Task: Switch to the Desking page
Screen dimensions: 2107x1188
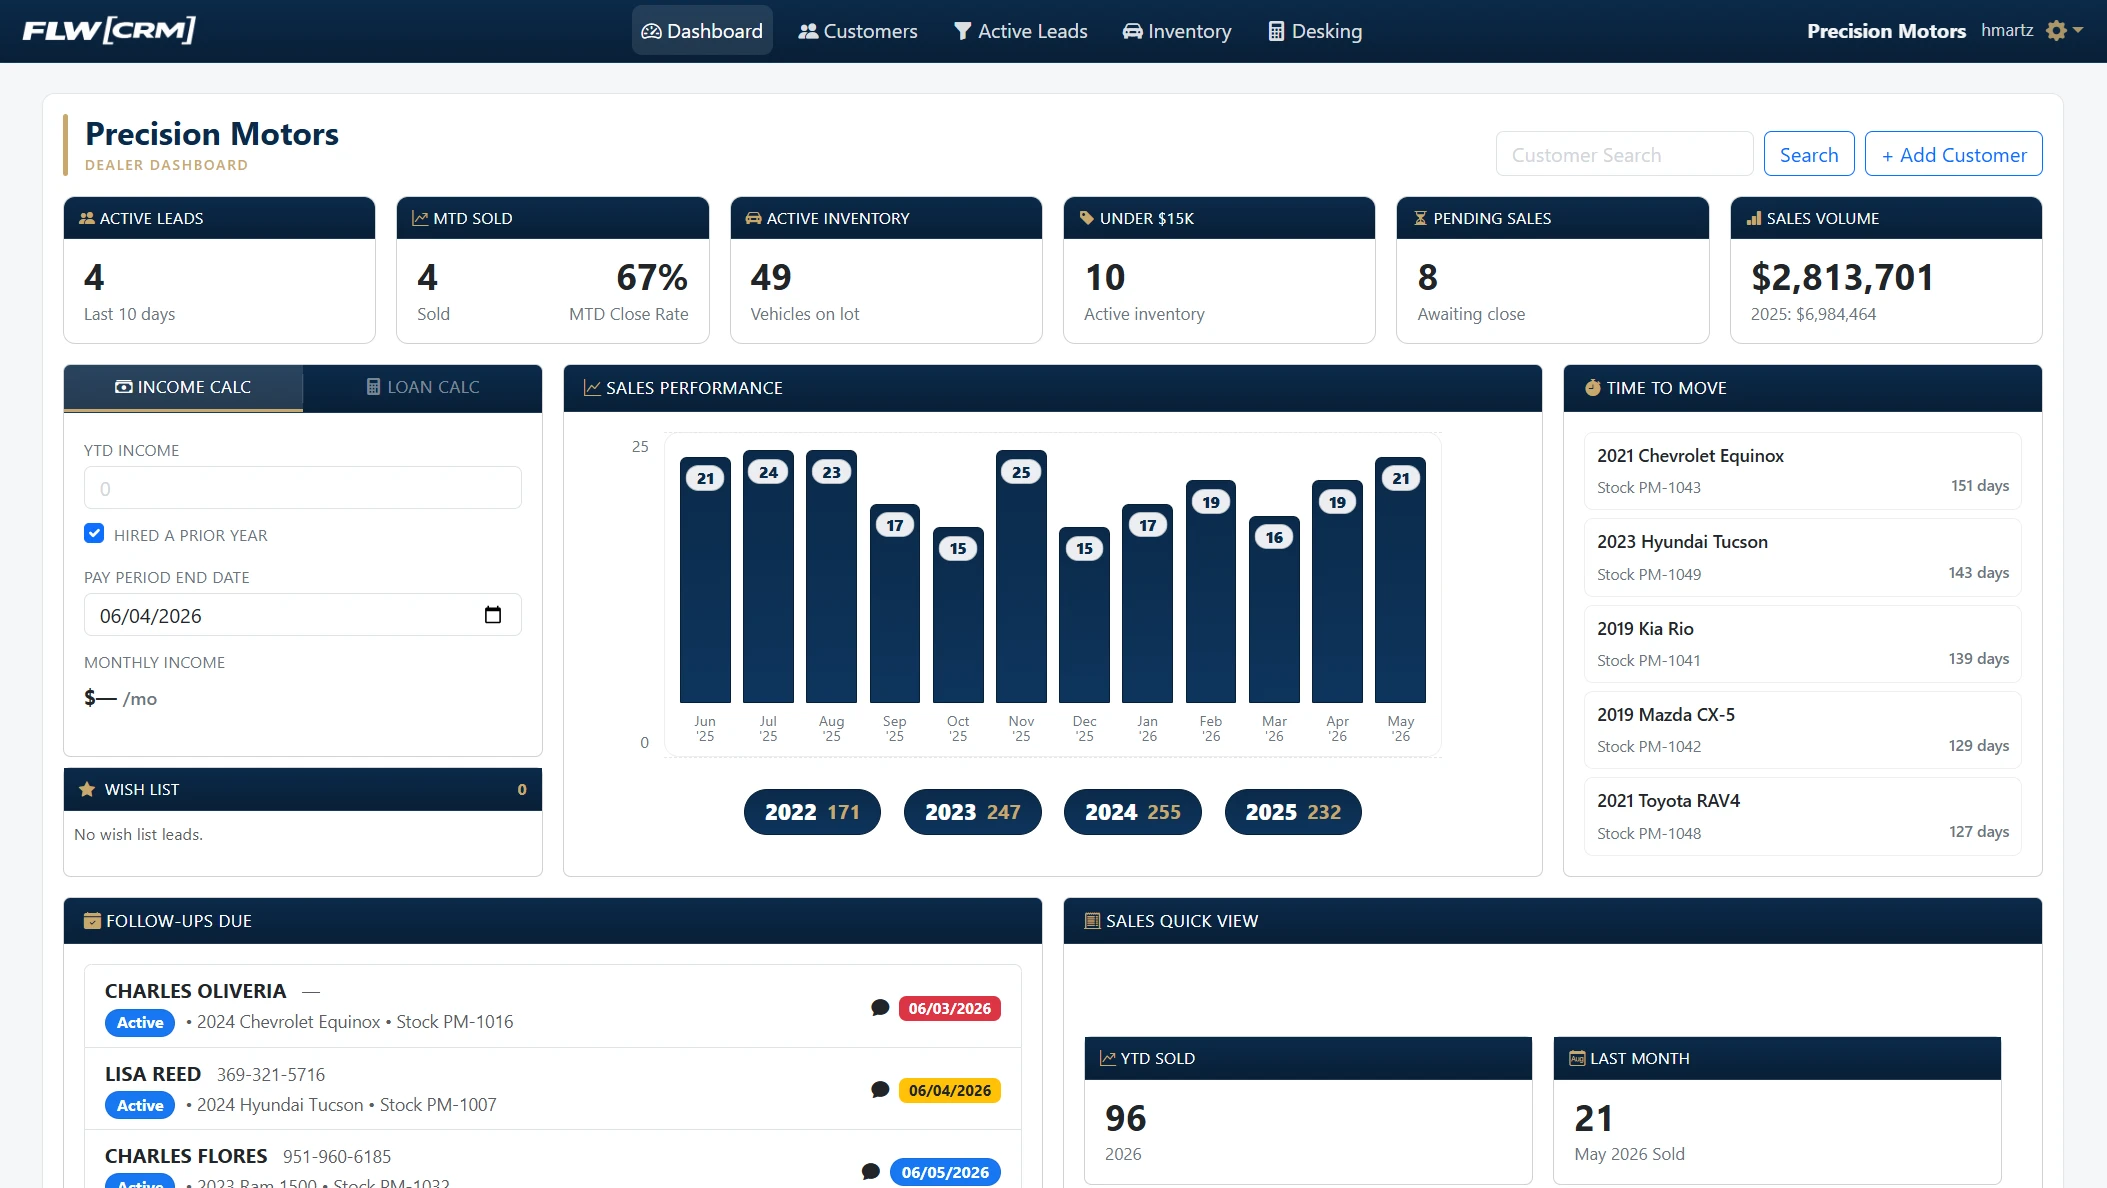Action: (1315, 31)
